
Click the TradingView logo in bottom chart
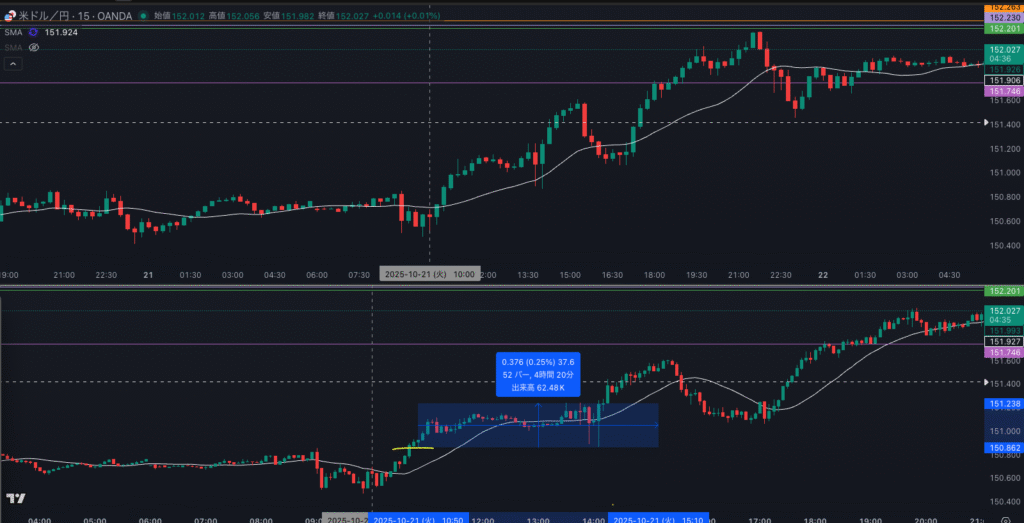[x=15, y=498]
